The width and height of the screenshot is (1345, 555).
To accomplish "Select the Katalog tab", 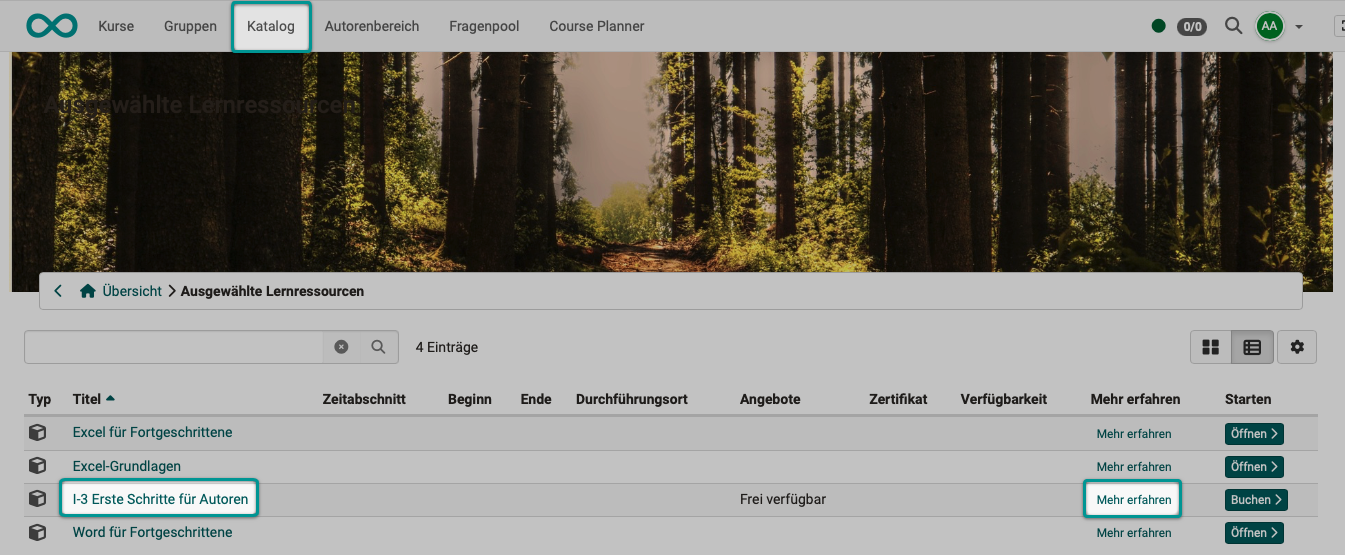I will pyautogui.click(x=271, y=26).
